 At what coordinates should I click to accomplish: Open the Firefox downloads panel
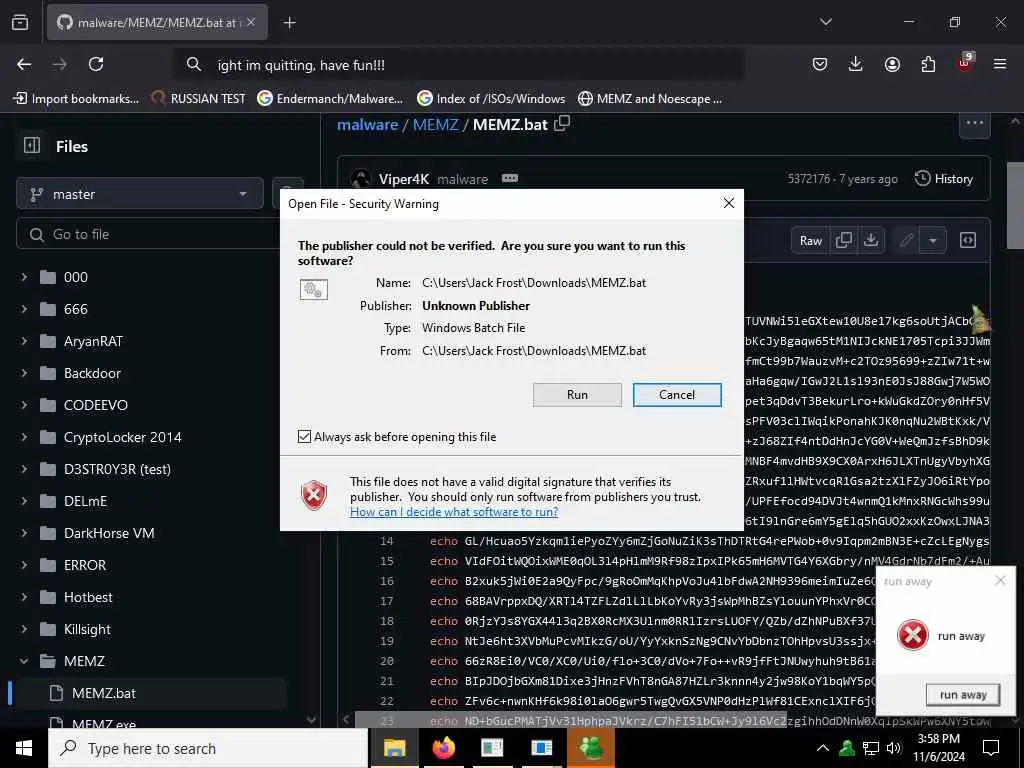(856, 64)
